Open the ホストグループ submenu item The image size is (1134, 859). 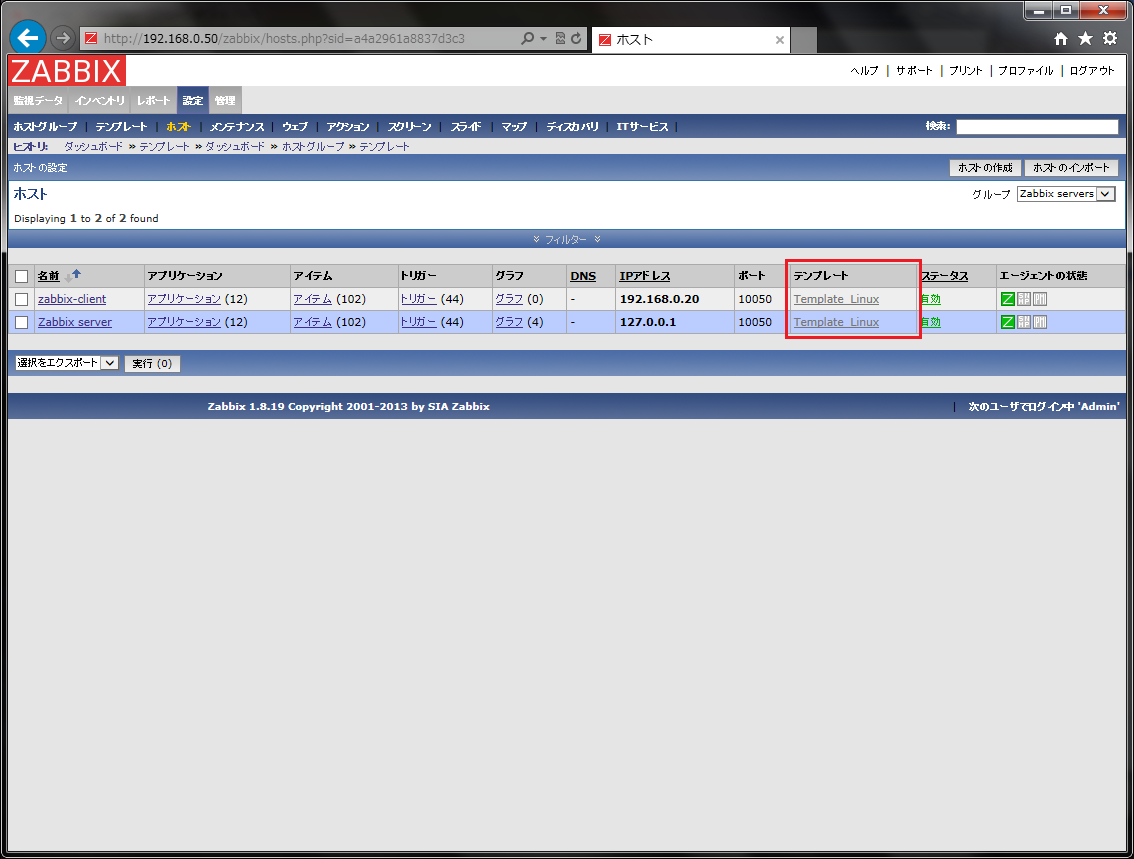(x=45, y=127)
